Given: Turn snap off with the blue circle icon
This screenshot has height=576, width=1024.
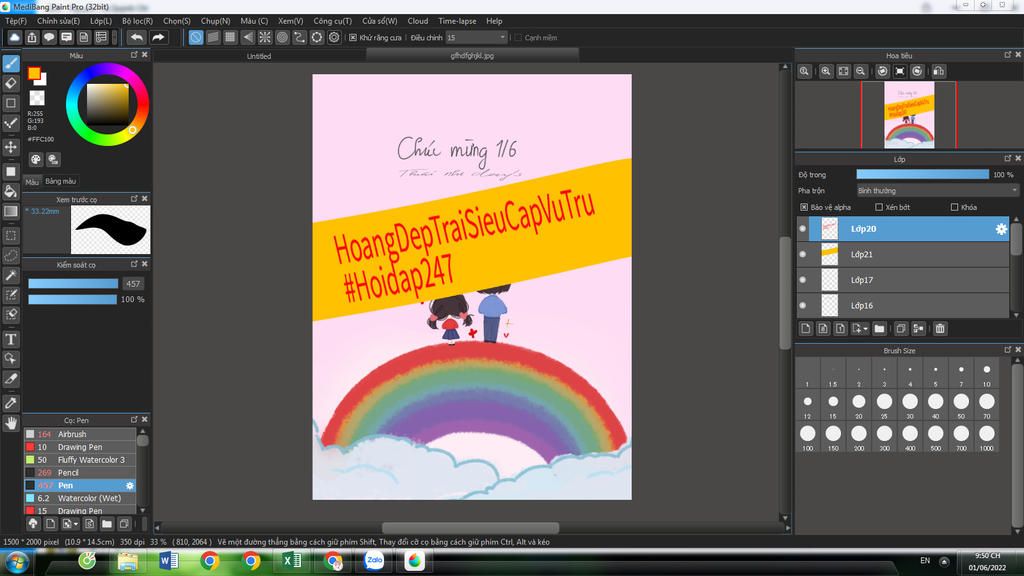Looking at the screenshot, I should [x=196, y=37].
